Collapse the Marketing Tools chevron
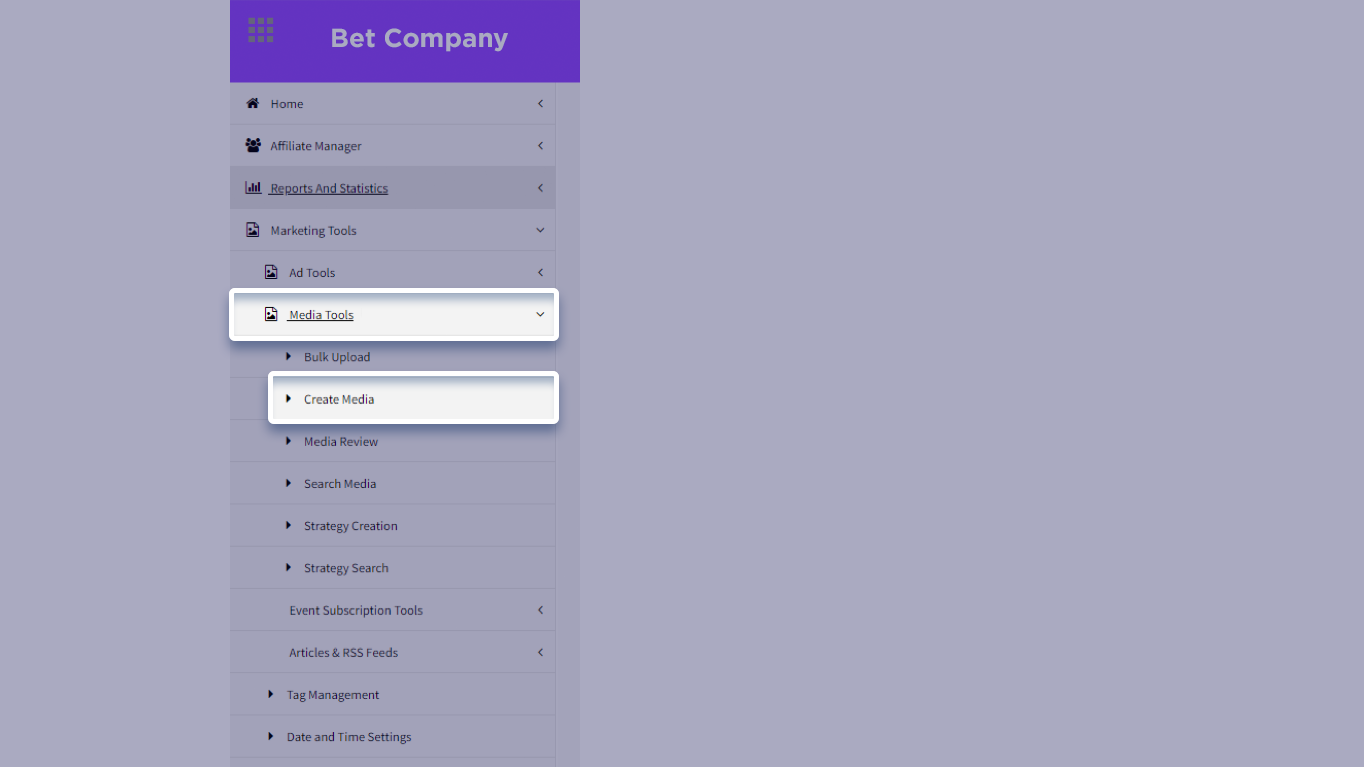1364x767 pixels. click(x=540, y=230)
